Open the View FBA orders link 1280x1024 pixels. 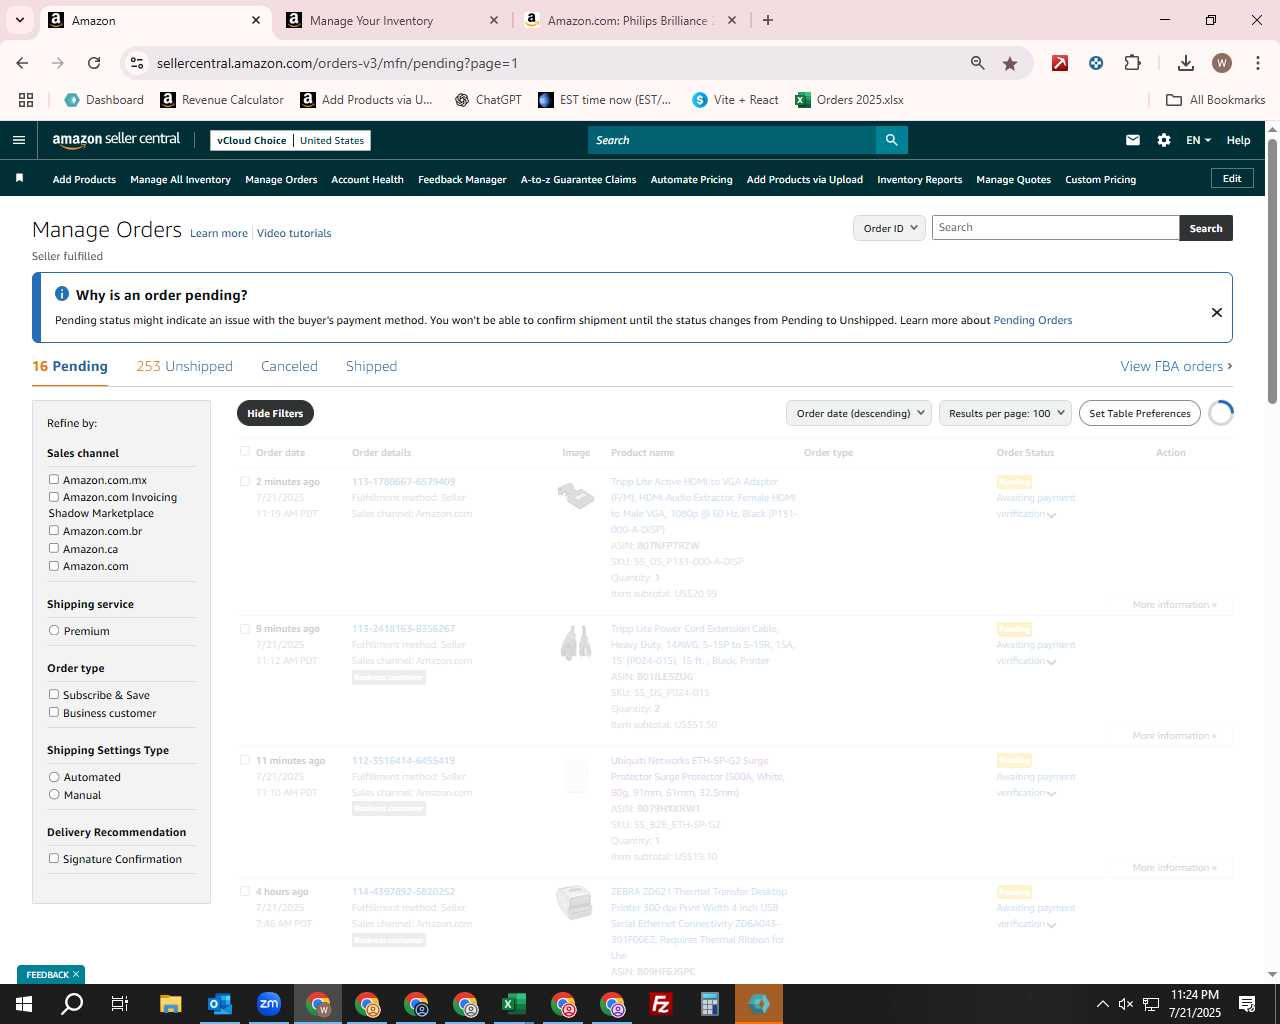pyautogui.click(x=1176, y=366)
